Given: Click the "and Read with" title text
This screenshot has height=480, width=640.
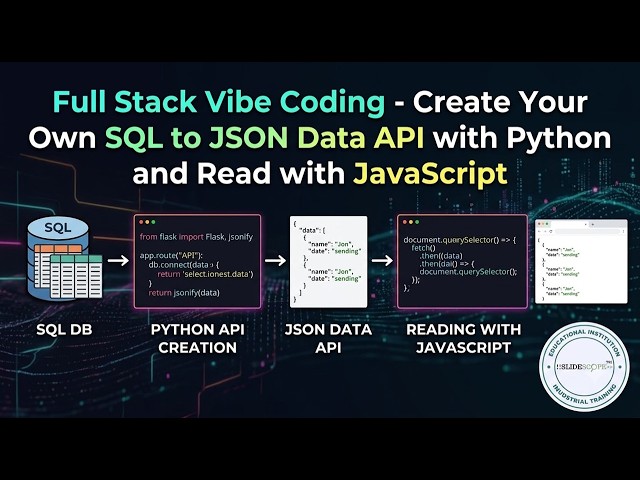Looking at the screenshot, I should [239, 173].
